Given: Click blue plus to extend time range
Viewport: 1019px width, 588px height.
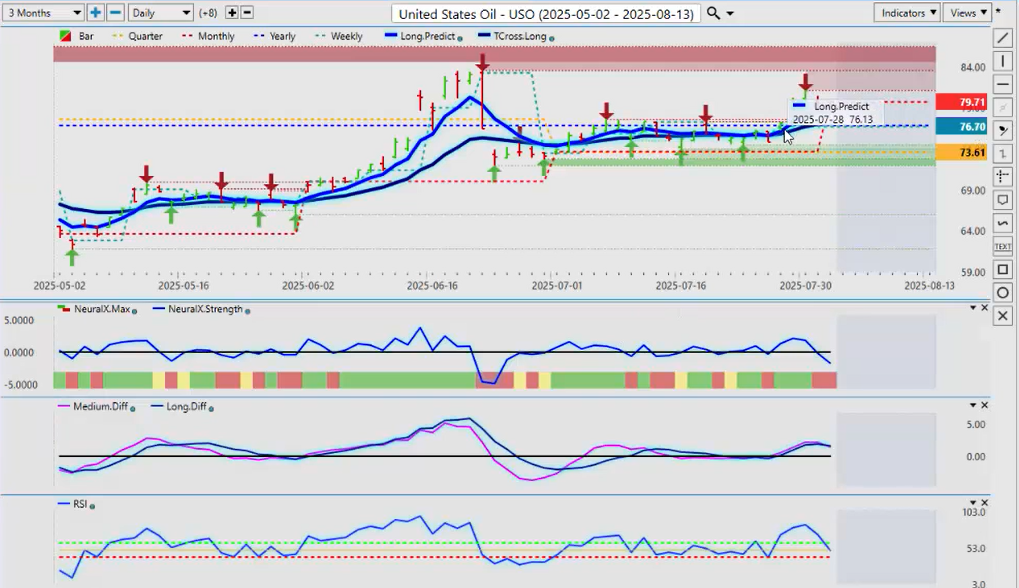Looking at the screenshot, I should click(95, 13).
